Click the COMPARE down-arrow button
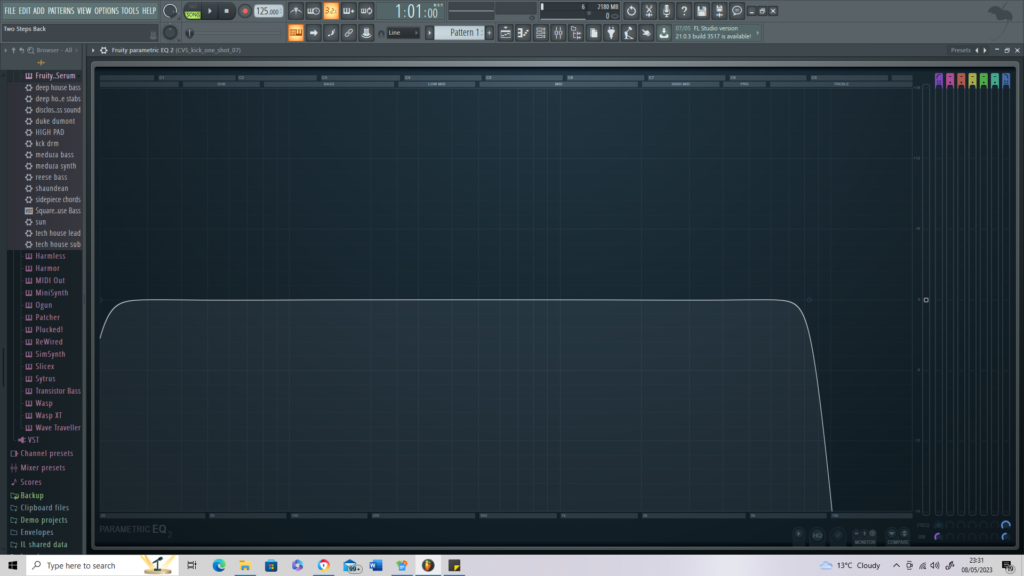 click(892, 534)
